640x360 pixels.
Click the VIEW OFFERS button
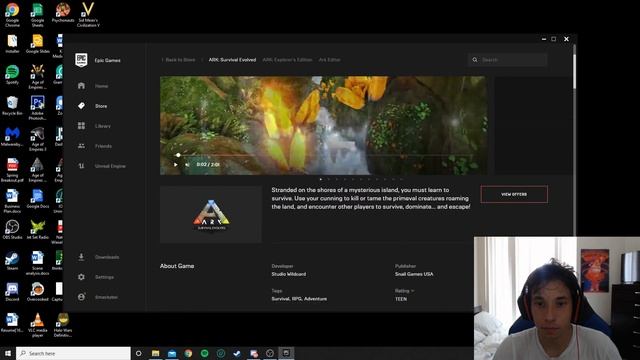tap(514, 194)
